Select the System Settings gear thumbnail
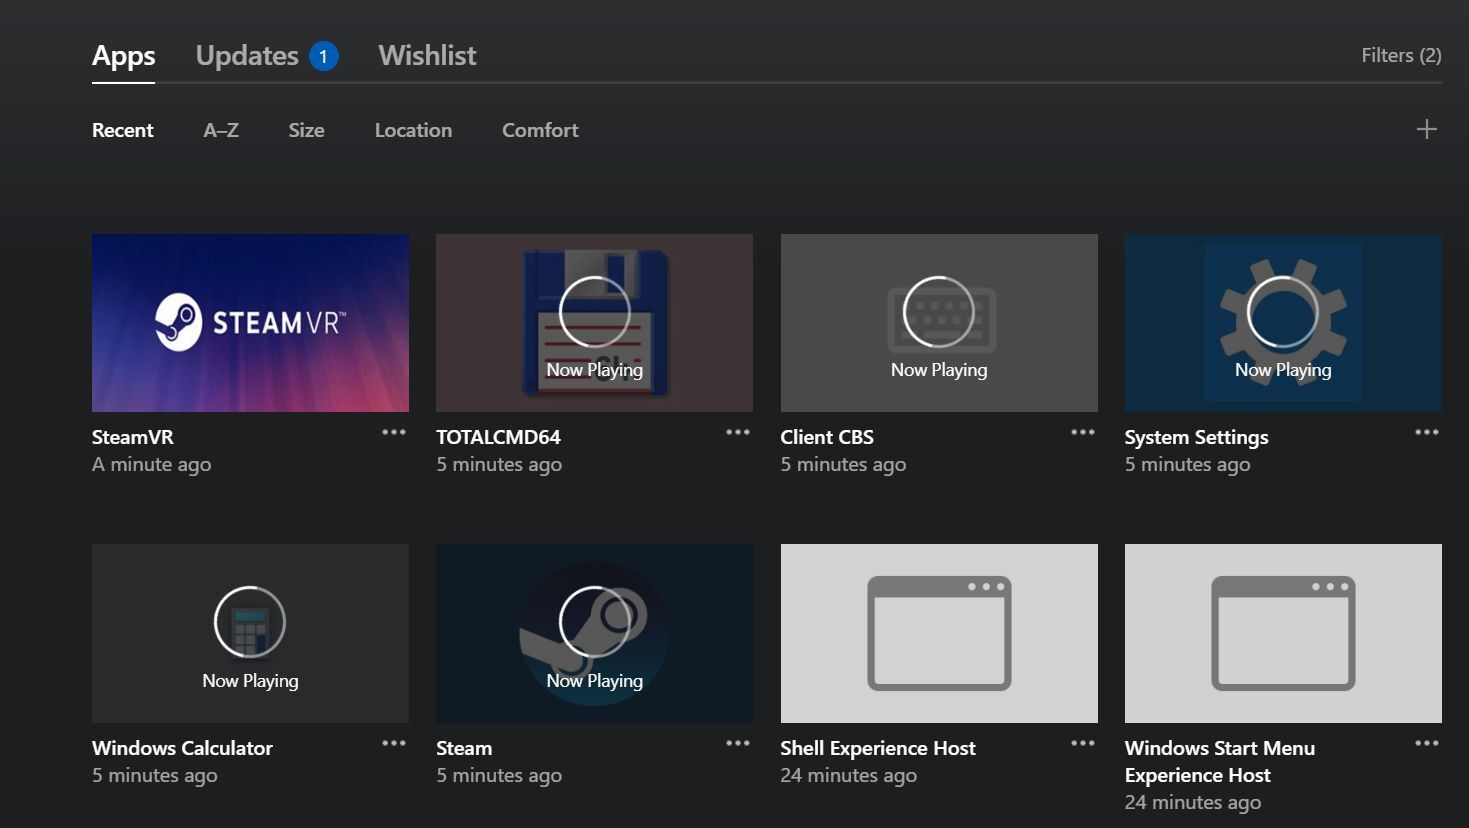Screen dimensions: 1469x828 point(1283,323)
